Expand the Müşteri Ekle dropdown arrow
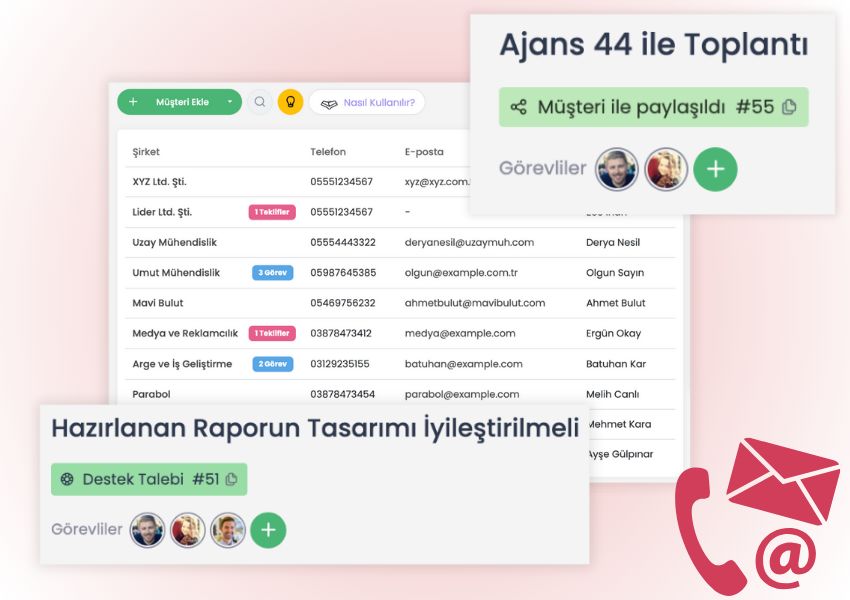Screen dimensions: 850x600 228,102
